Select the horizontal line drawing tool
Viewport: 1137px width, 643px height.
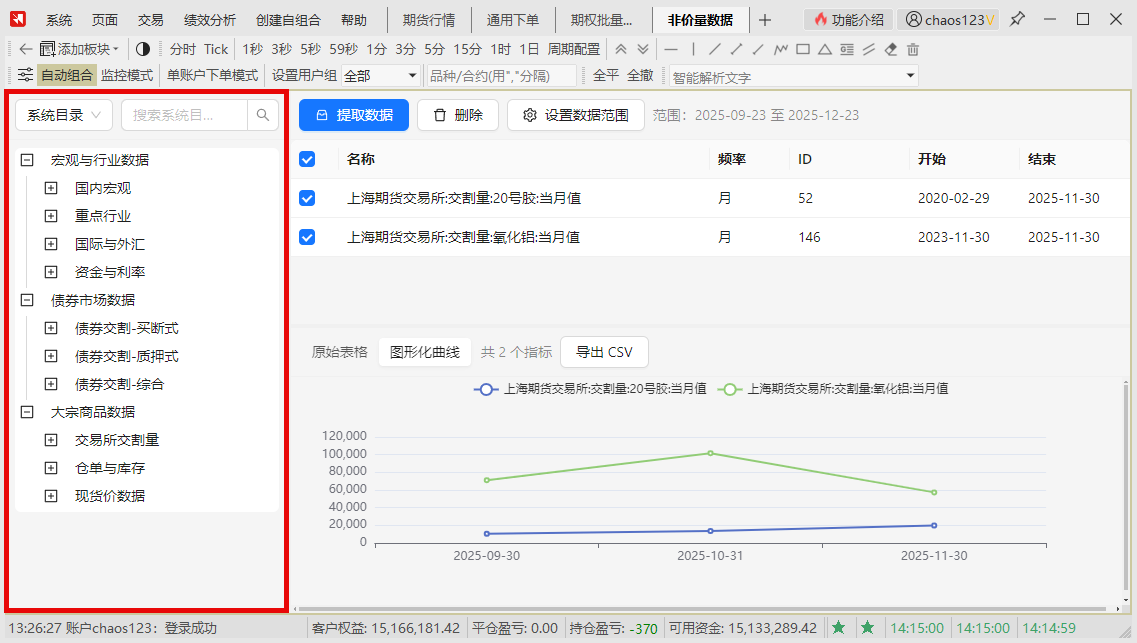click(671, 49)
